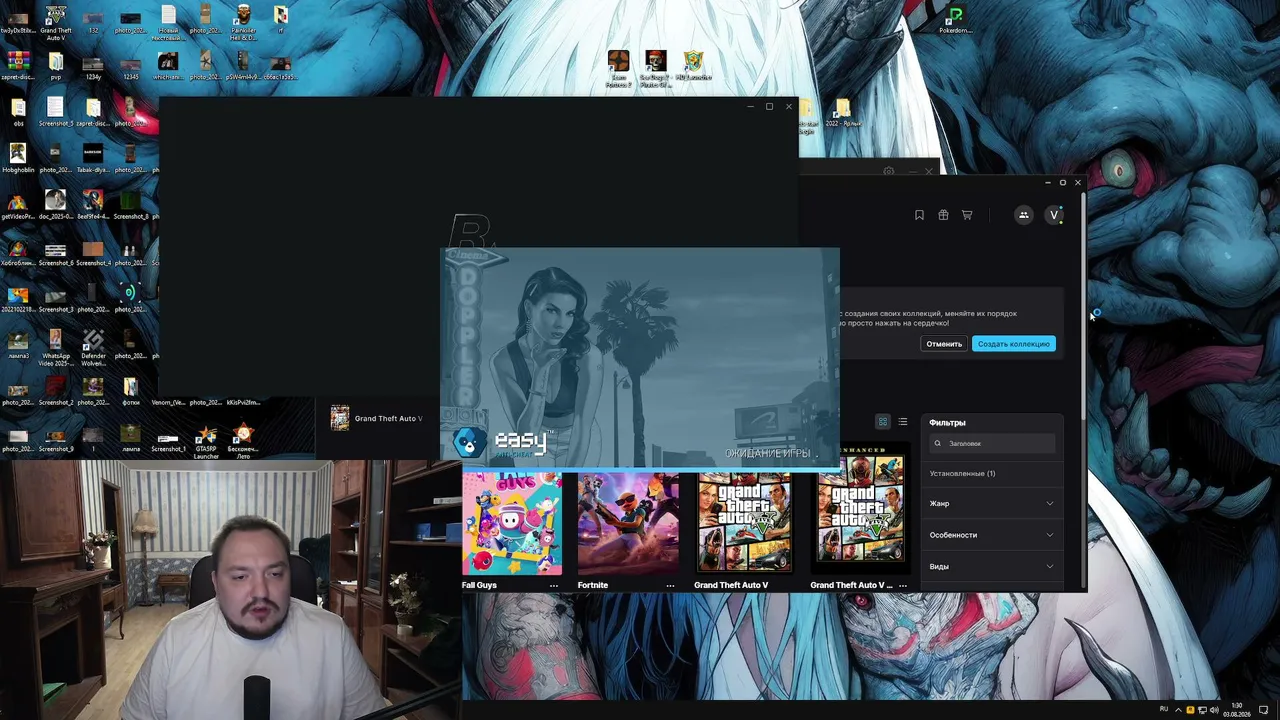1280x720 pixels.
Task: Select the Hobgoblin desktop icon
Action: (x=17, y=158)
